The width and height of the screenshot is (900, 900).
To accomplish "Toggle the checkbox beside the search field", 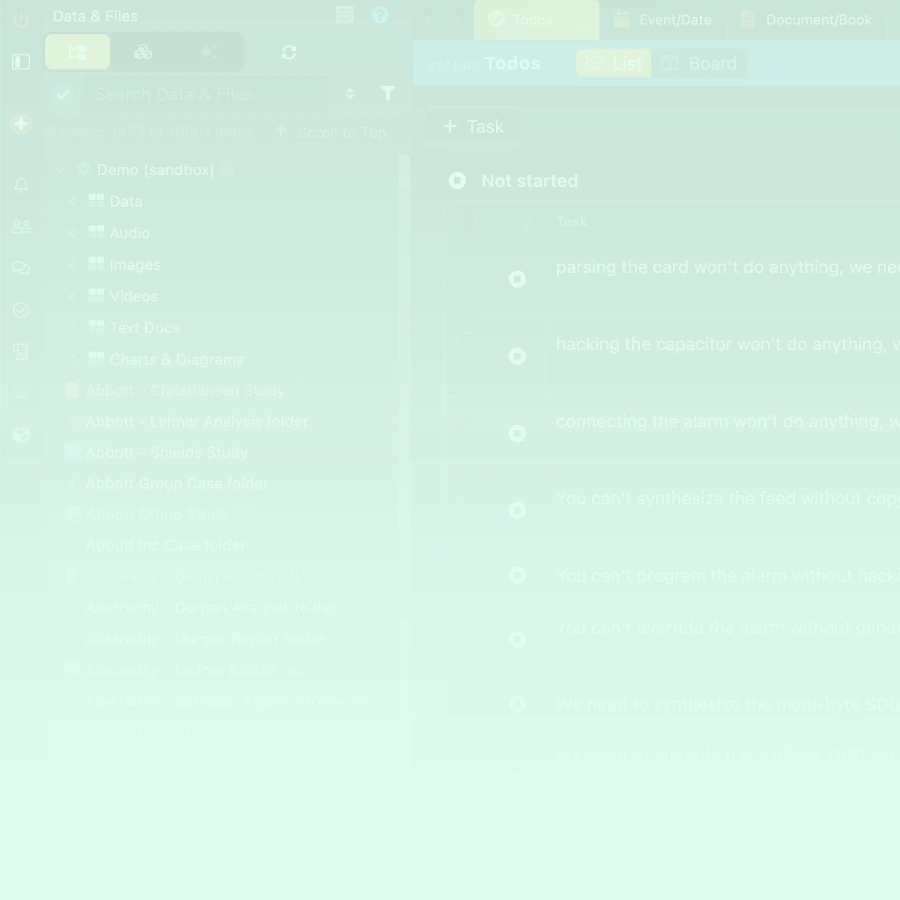I will point(63,94).
